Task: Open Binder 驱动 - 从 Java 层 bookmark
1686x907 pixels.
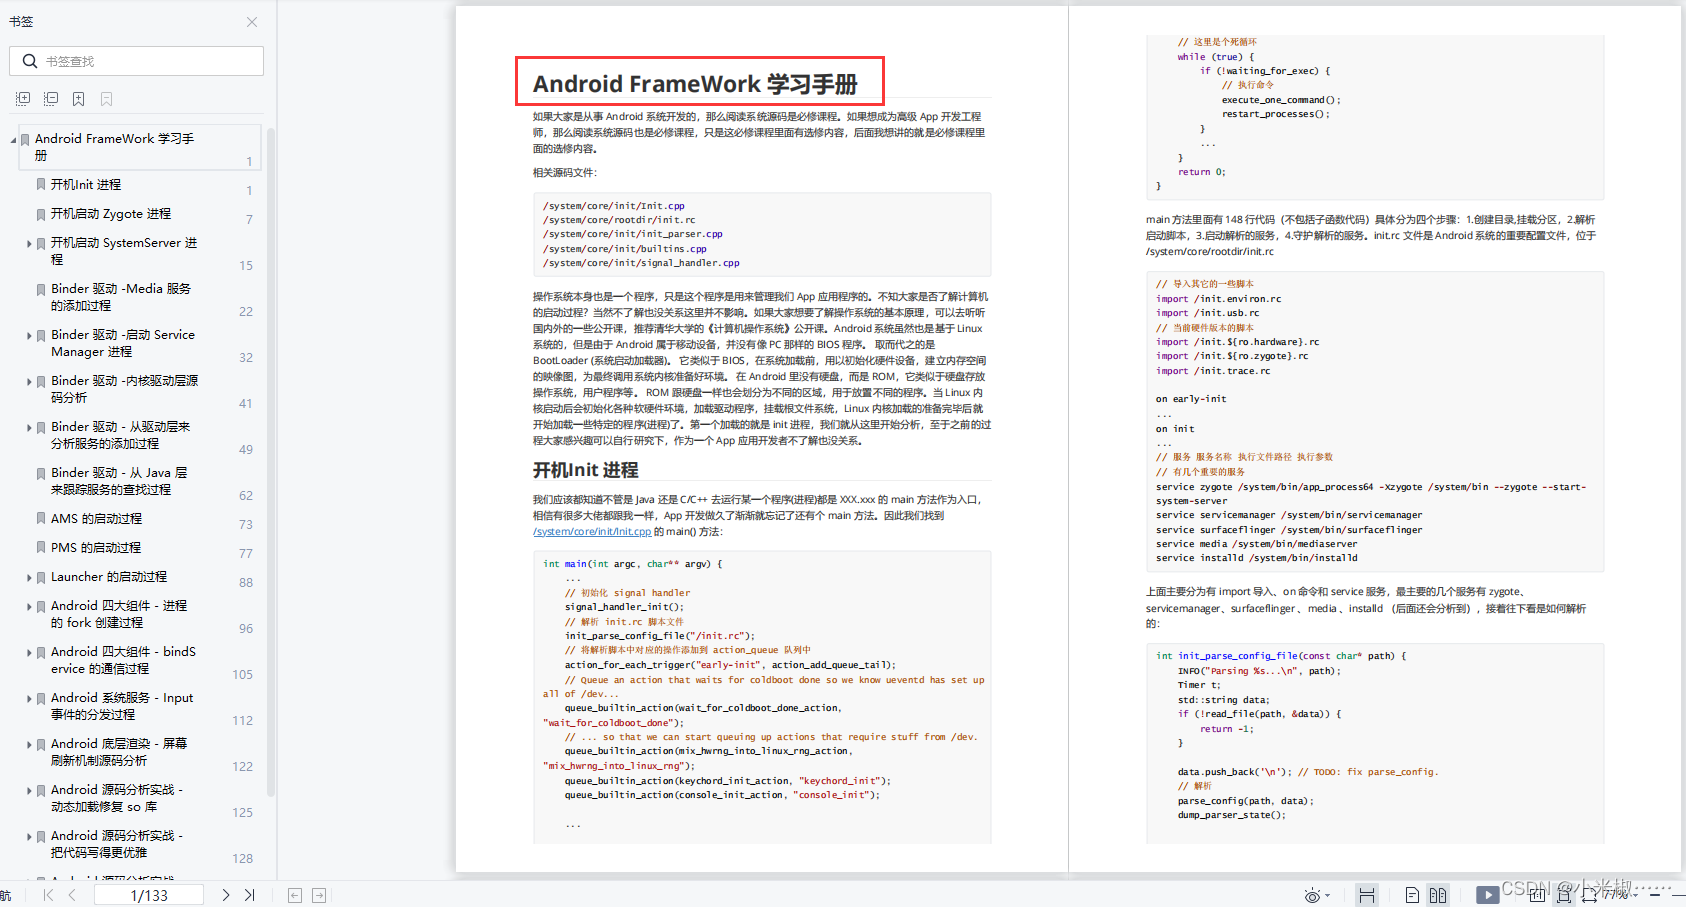Action: (119, 481)
